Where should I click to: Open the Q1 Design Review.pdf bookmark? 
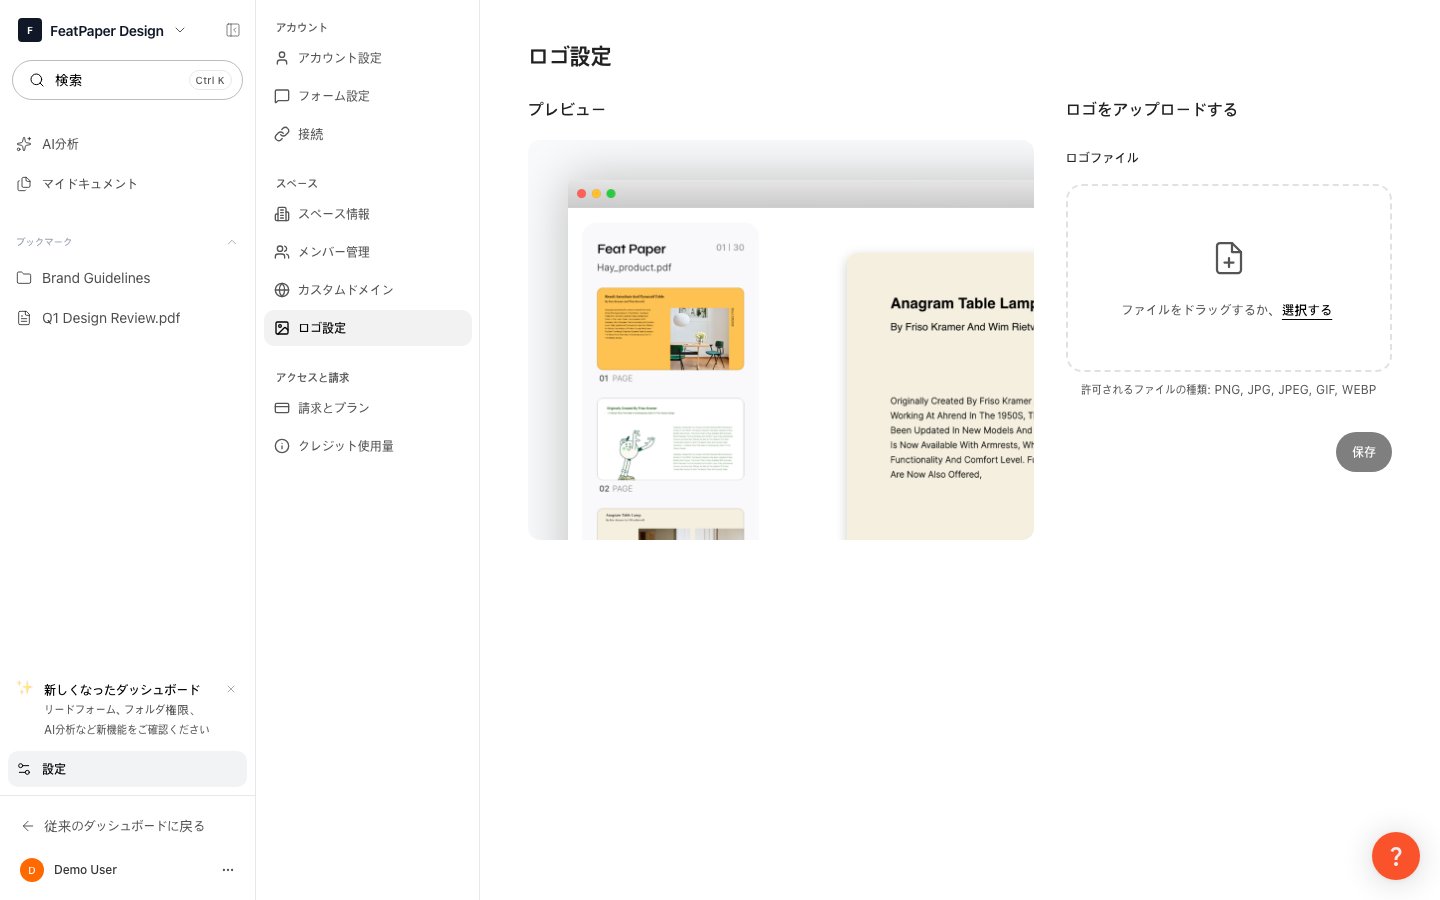pyautogui.click(x=127, y=318)
